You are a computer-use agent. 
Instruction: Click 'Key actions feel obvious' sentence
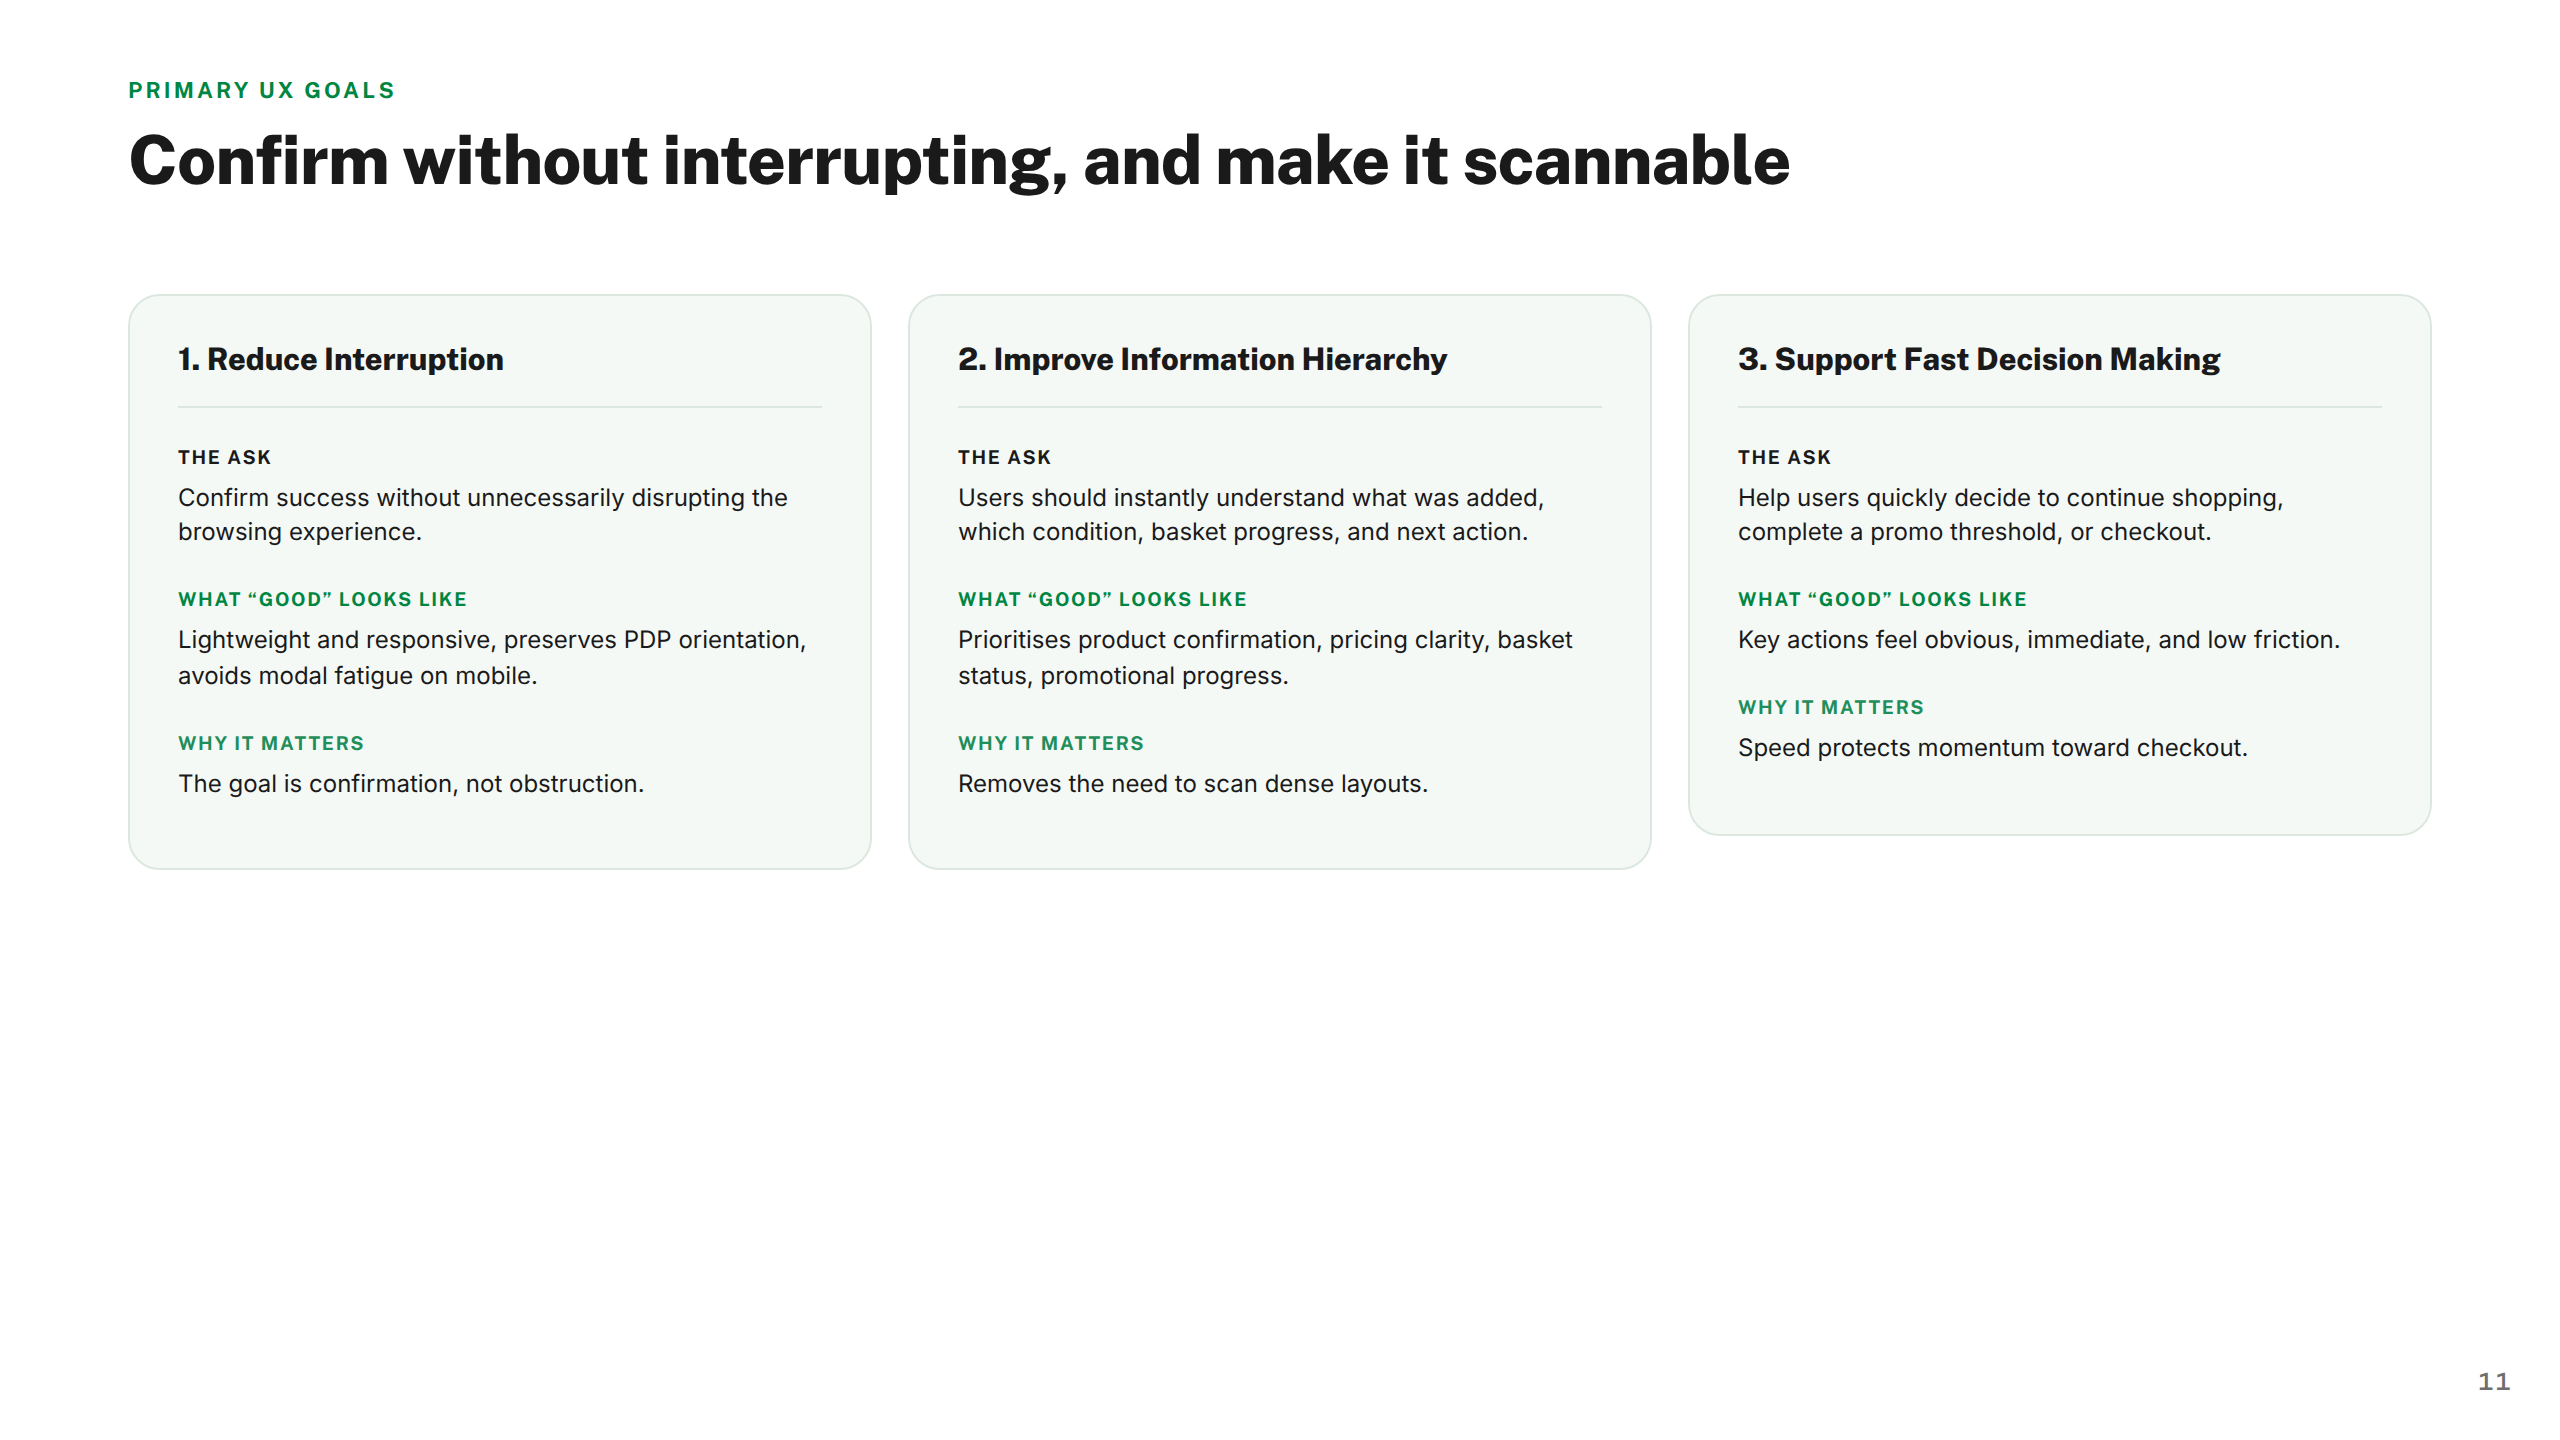pos(2038,640)
